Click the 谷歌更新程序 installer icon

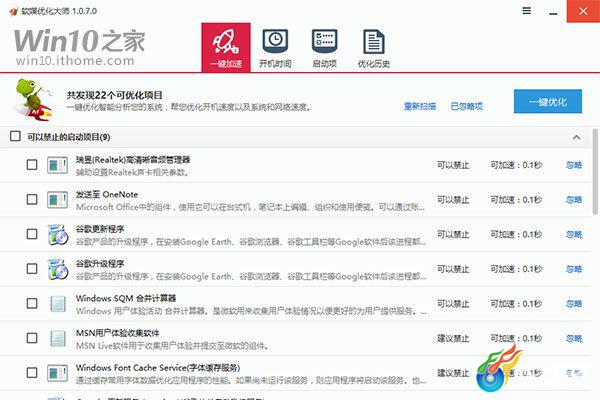pos(58,235)
